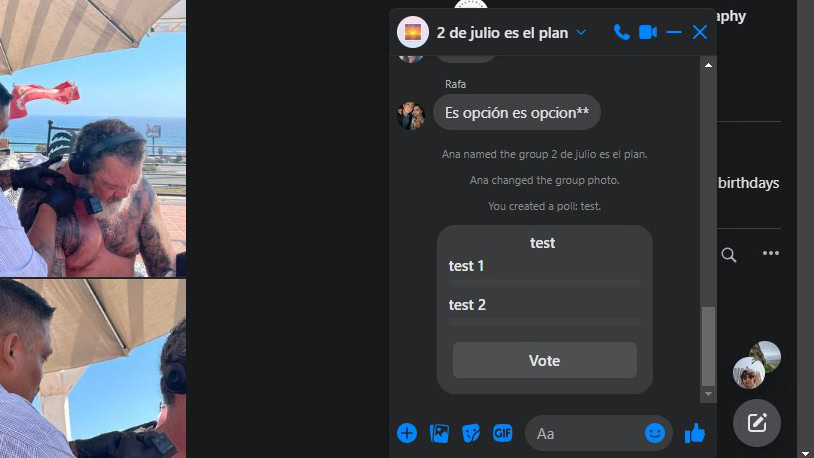
Task: Open the sticker picker
Action: pos(471,433)
